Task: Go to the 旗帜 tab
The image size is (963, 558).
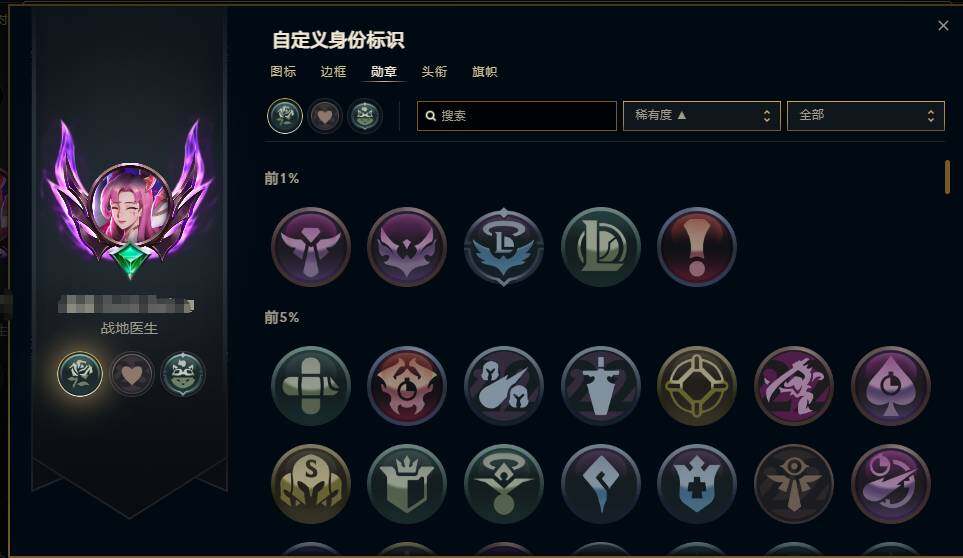Action: pyautogui.click(x=485, y=71)
